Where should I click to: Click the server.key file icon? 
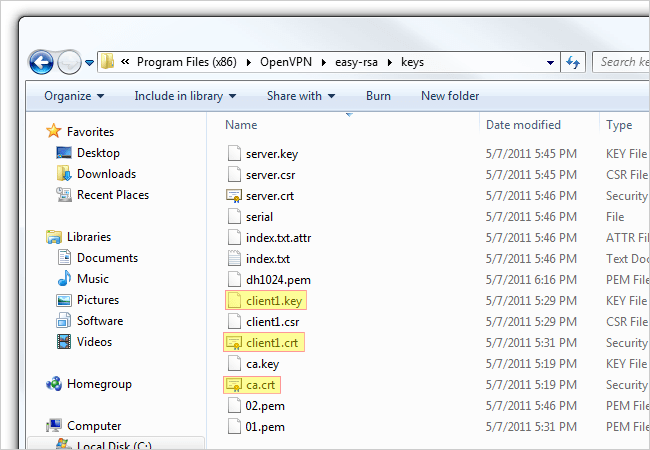click(234, 153)
